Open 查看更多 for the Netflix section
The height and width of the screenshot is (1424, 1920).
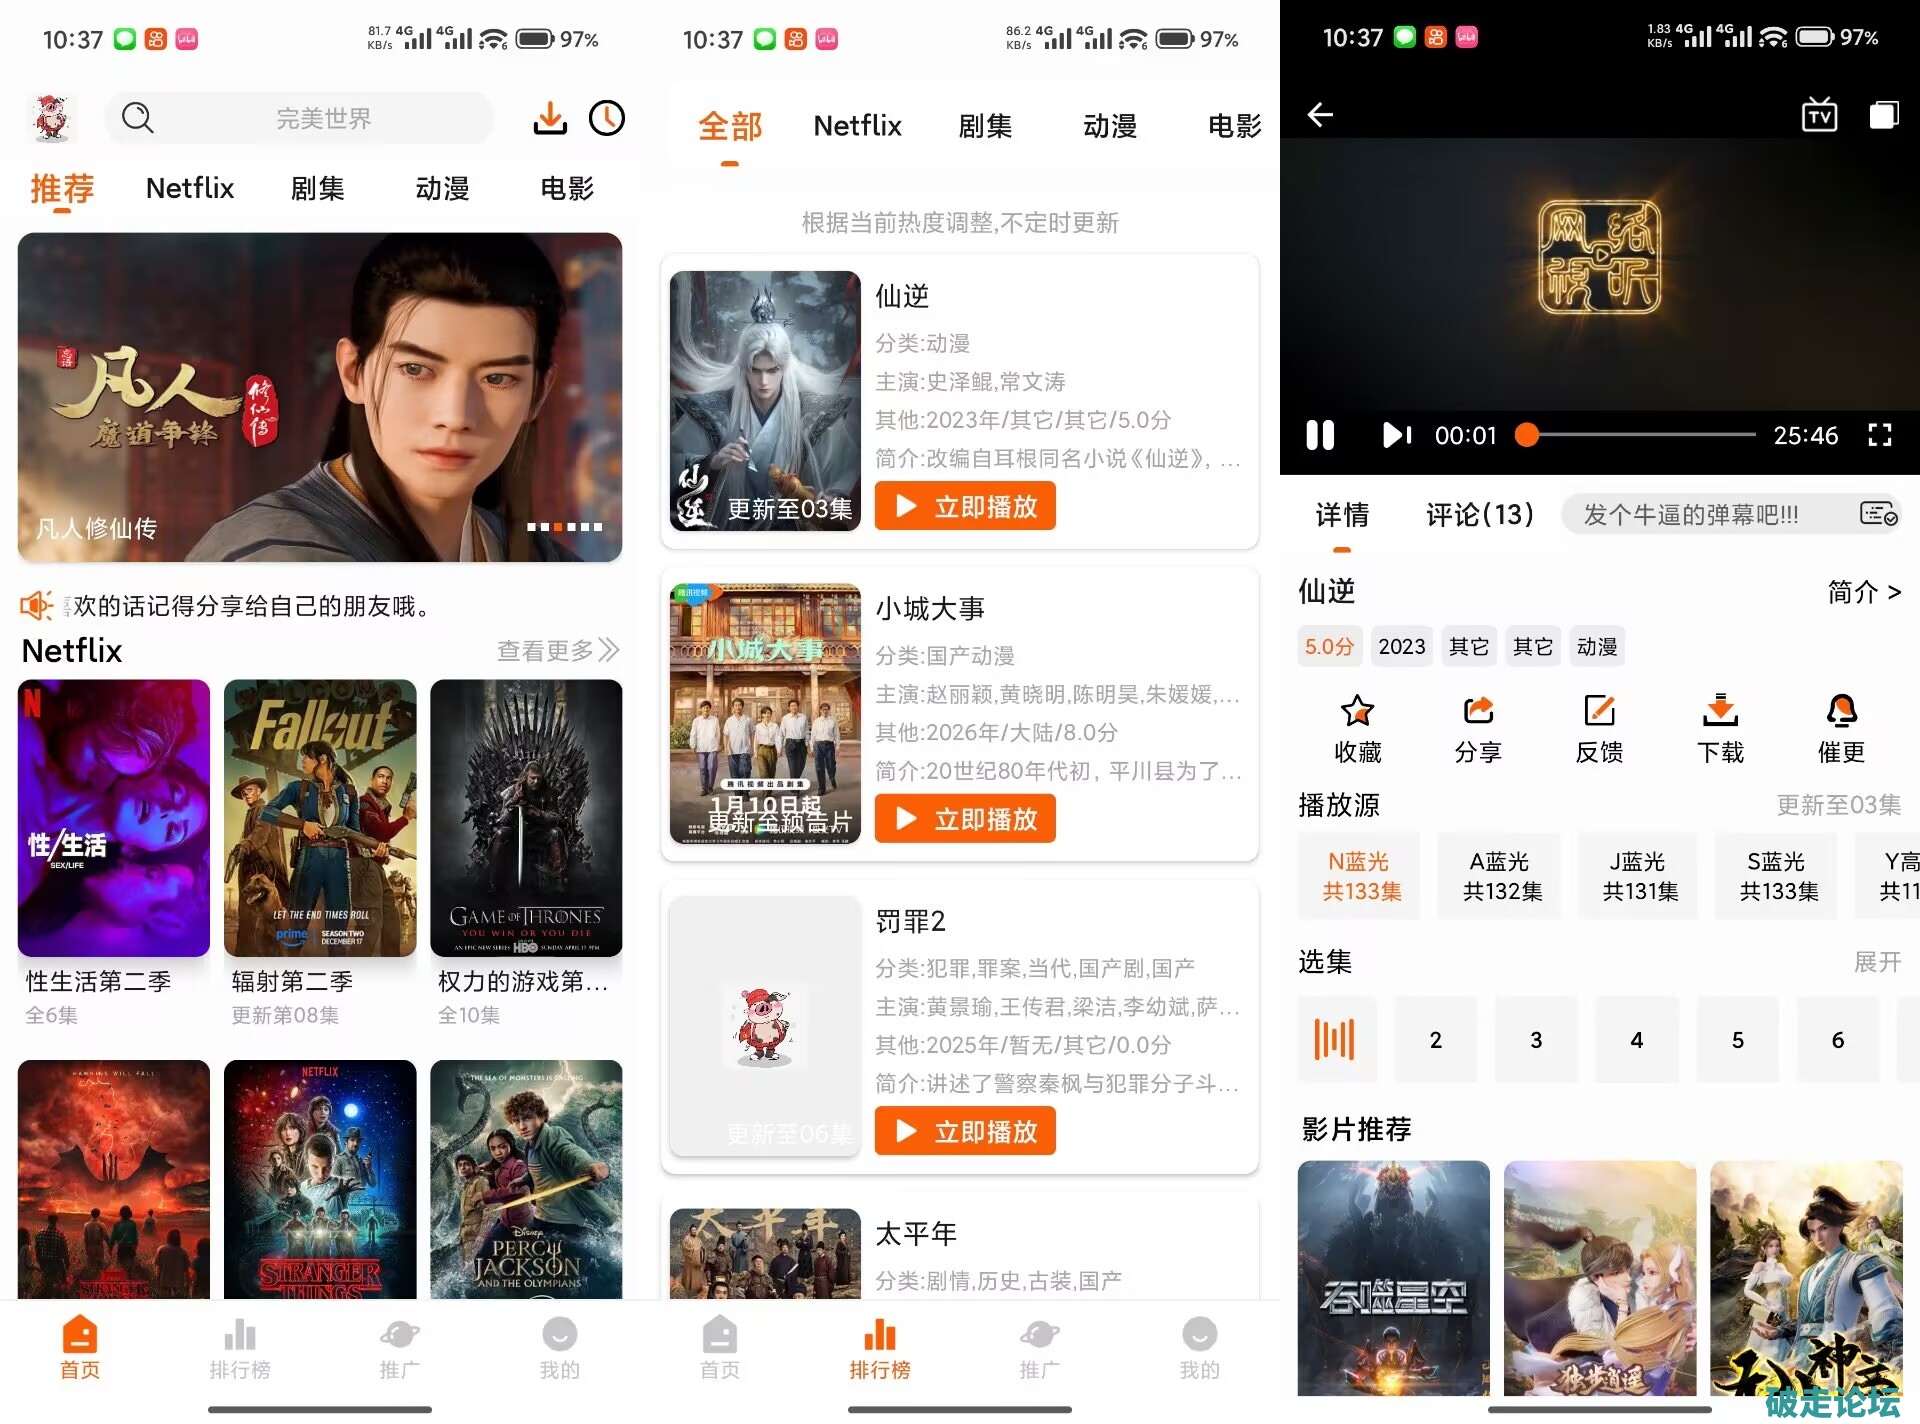(558, 651)
